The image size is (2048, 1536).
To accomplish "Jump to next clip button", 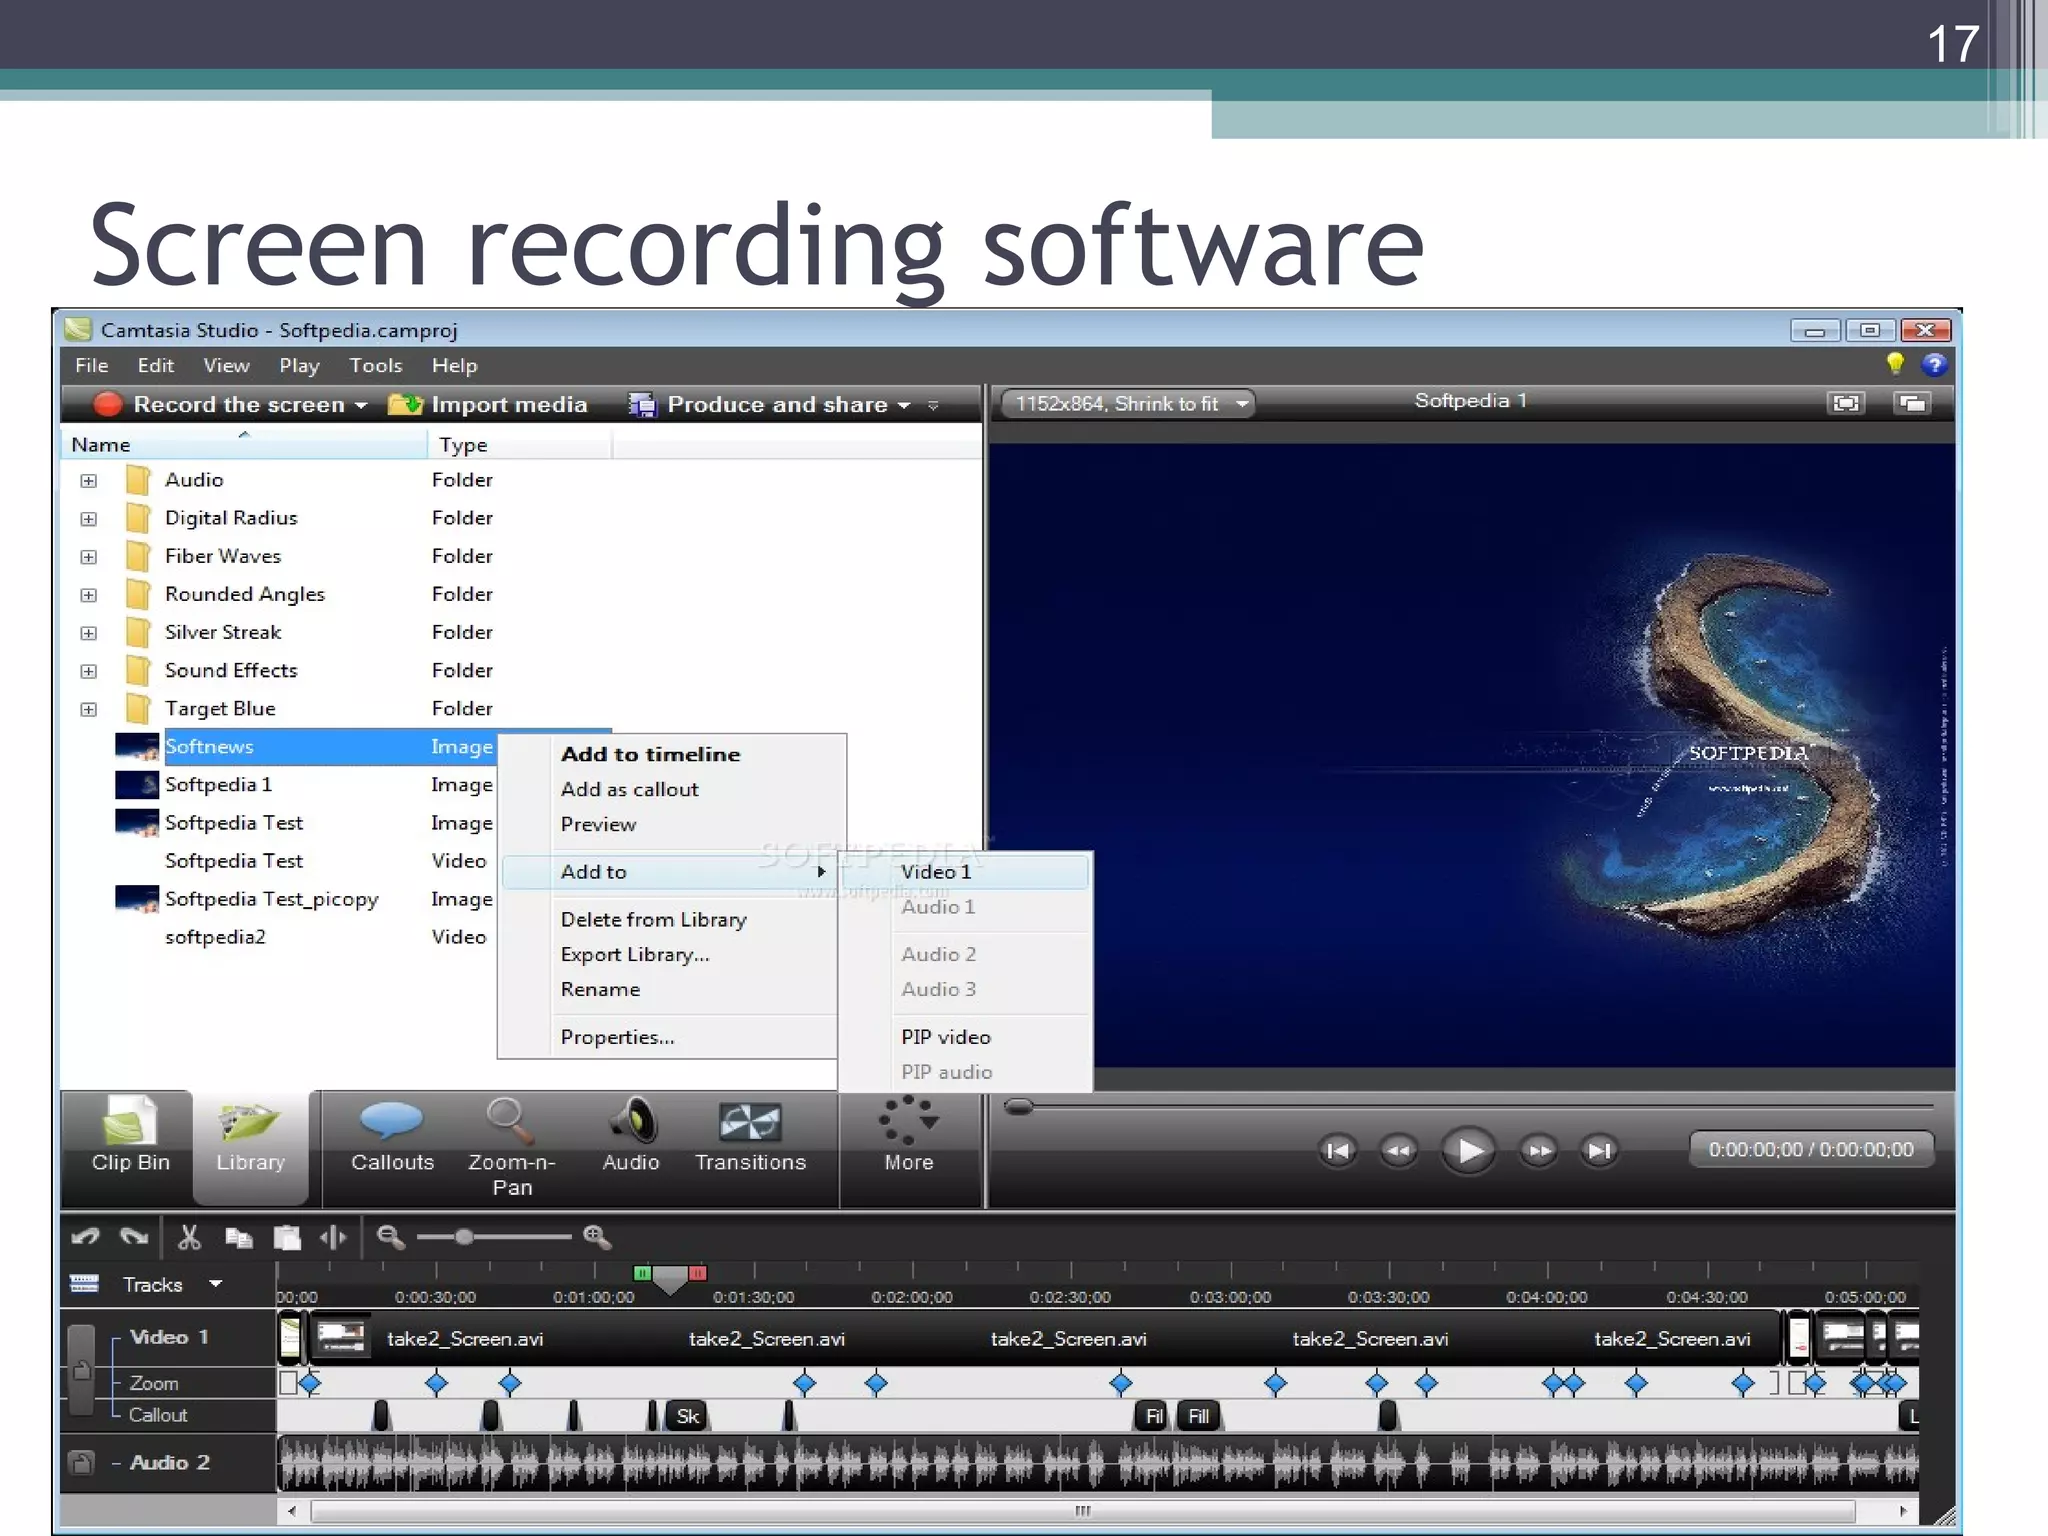I will [1599, 1150].
